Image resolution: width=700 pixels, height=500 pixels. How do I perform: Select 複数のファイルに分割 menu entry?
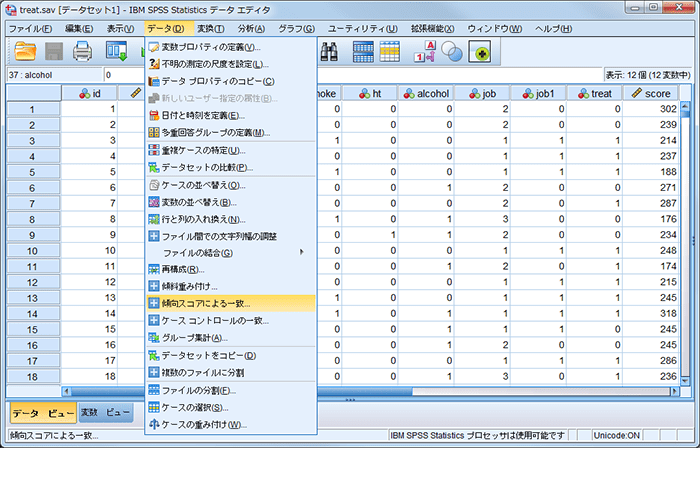[x=231, y=372]
